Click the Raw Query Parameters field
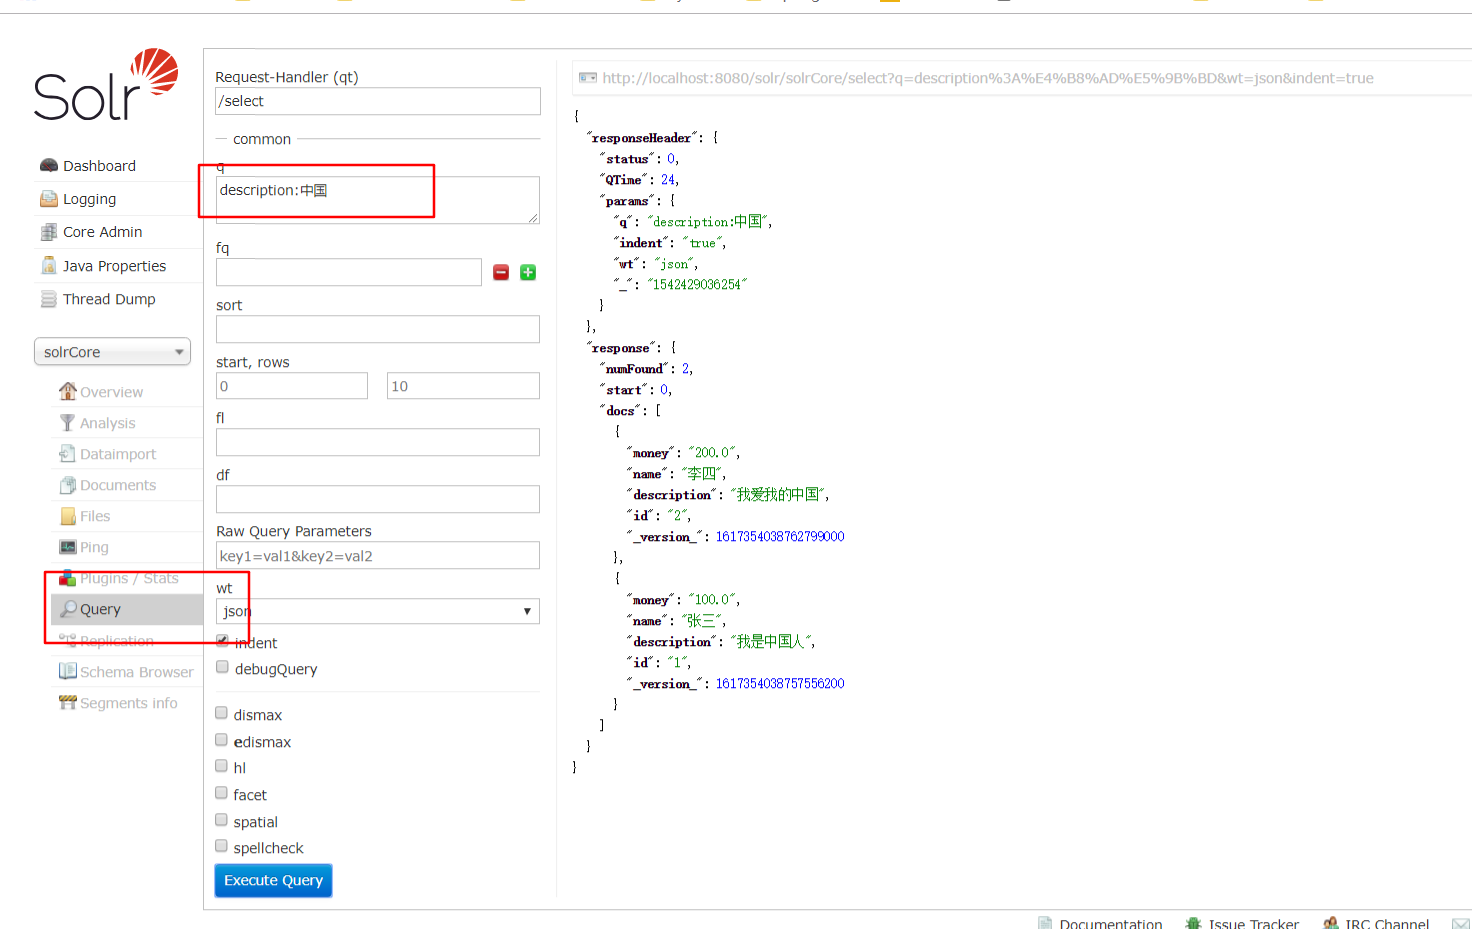1472x929 pixels. (378, 555)
